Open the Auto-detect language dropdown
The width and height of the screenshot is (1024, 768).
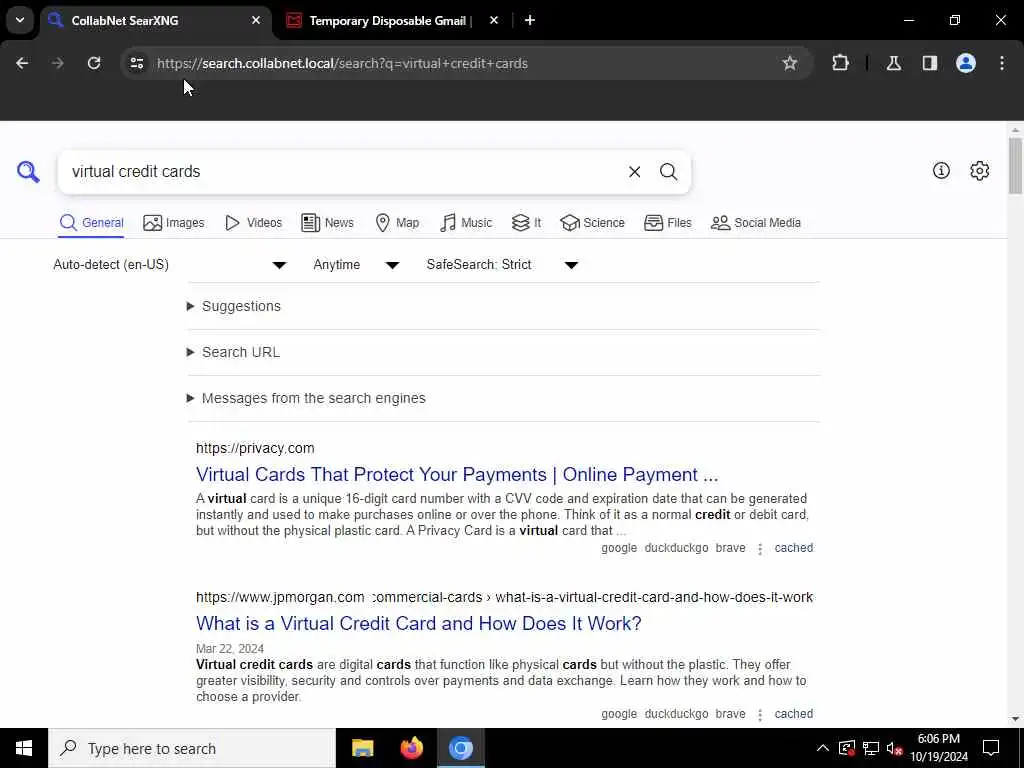click(x=170, y=264)
